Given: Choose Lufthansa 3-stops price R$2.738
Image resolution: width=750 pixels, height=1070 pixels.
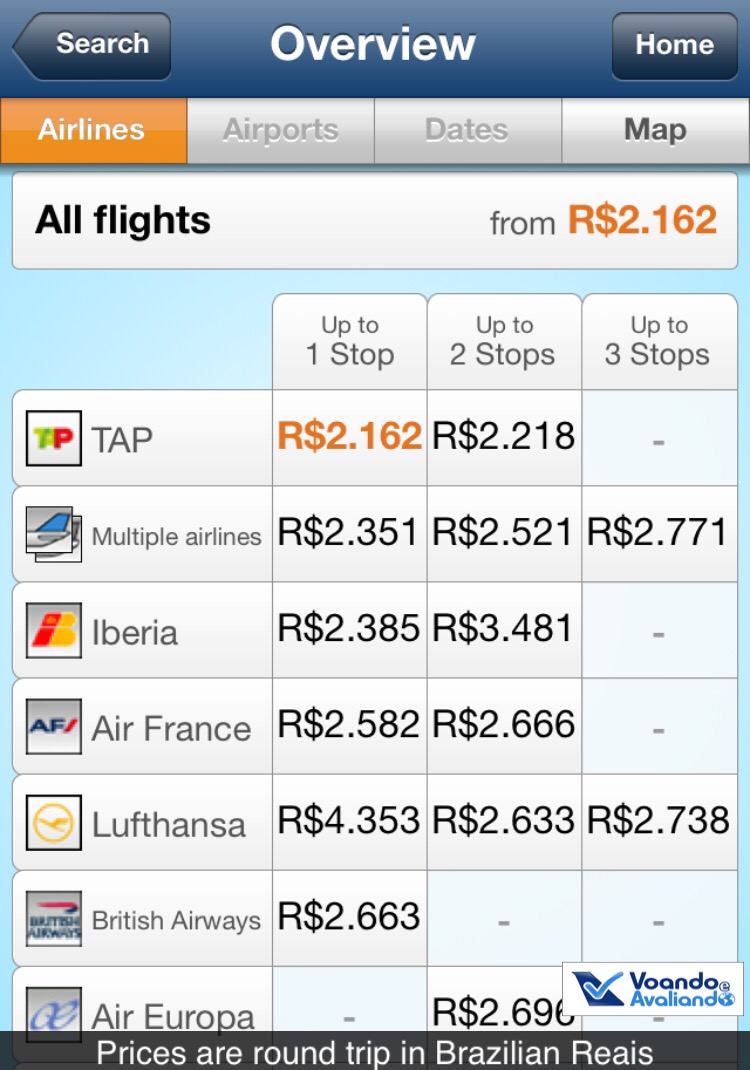Looking at the screenshot, I should (x=658, y=821).
